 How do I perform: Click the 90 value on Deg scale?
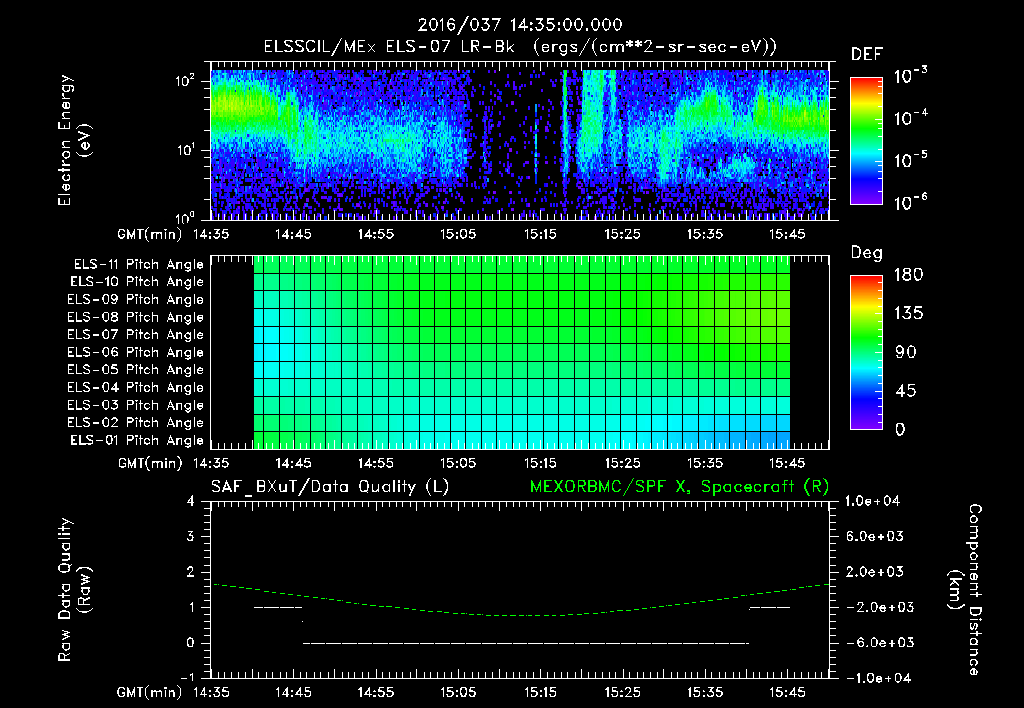point(906,353)
